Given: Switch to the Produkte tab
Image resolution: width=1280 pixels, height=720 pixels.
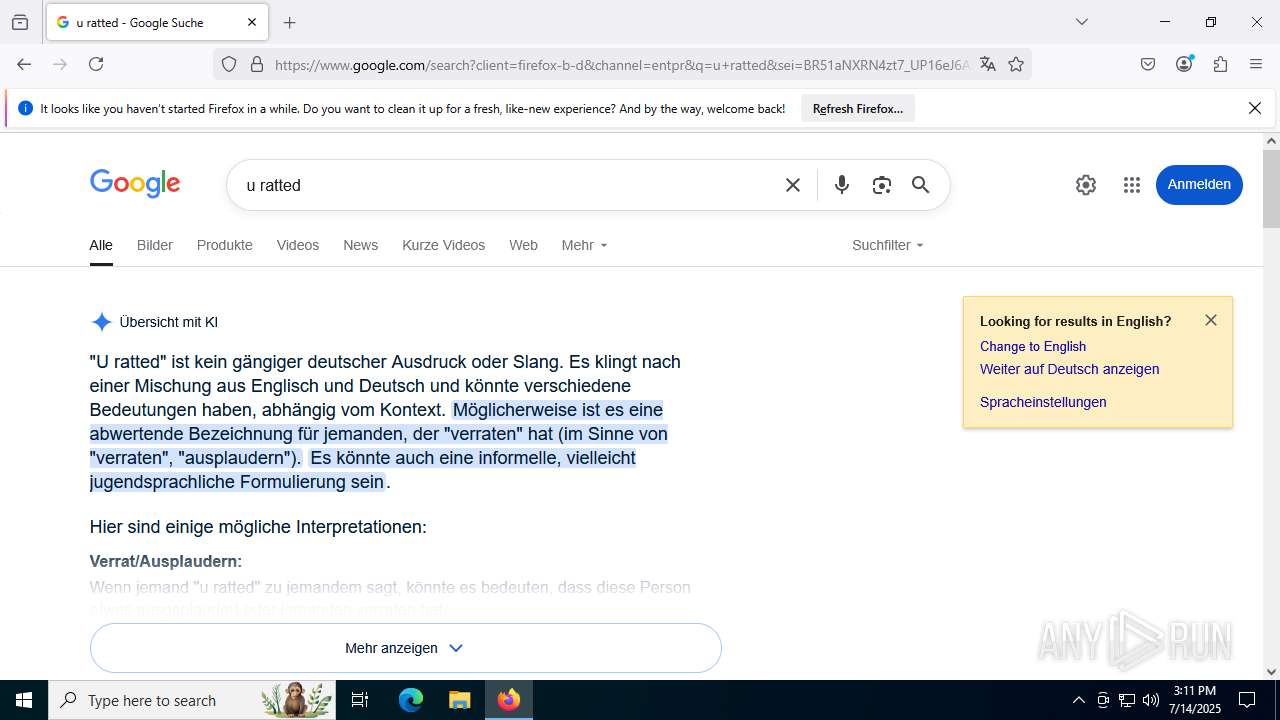Looking at the screenshot, I should pyautogui.click(x=225, y=245).
